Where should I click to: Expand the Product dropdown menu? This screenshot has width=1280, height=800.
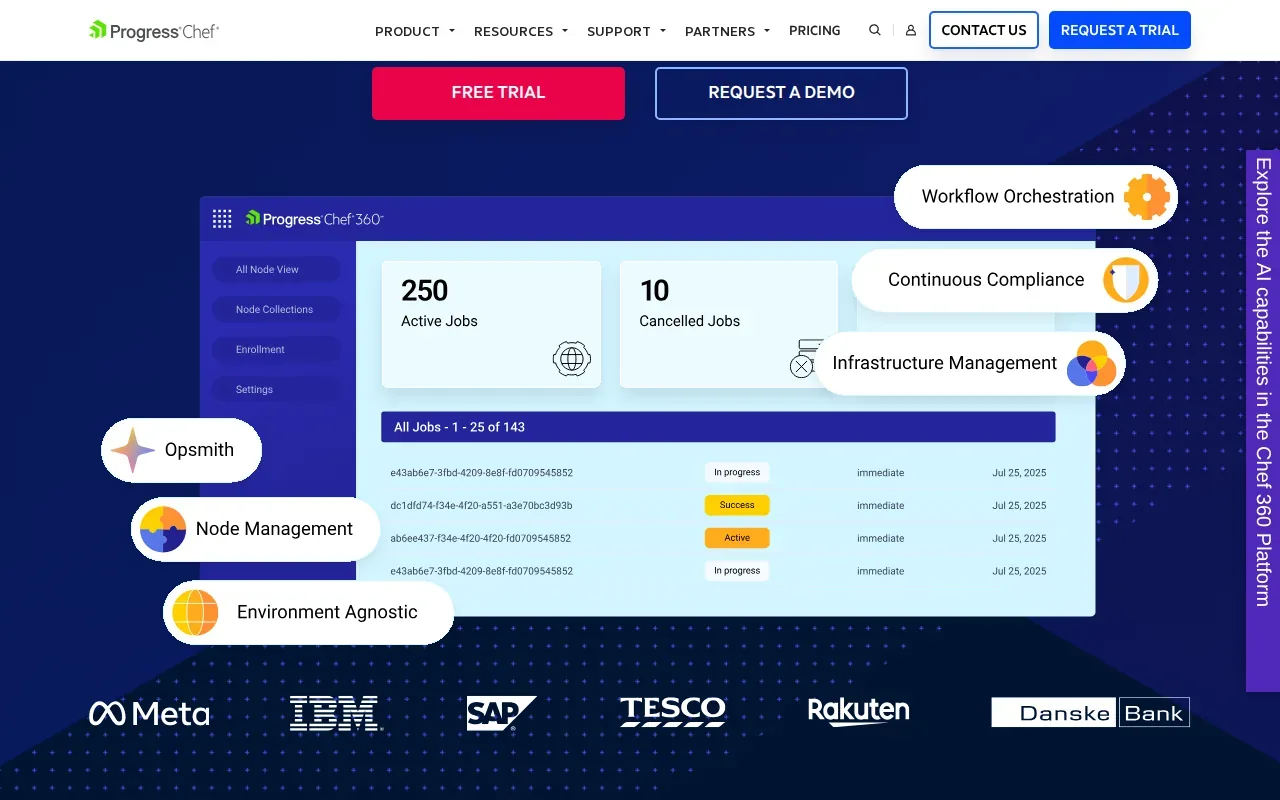pos(415,31)
